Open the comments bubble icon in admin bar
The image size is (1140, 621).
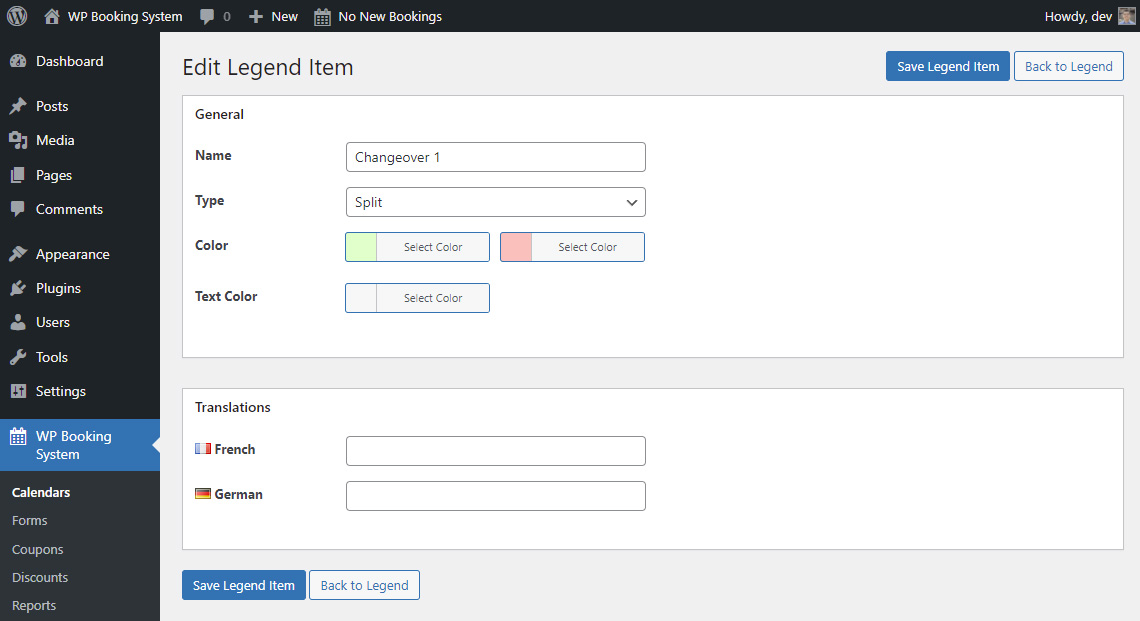tap(207, 17)
